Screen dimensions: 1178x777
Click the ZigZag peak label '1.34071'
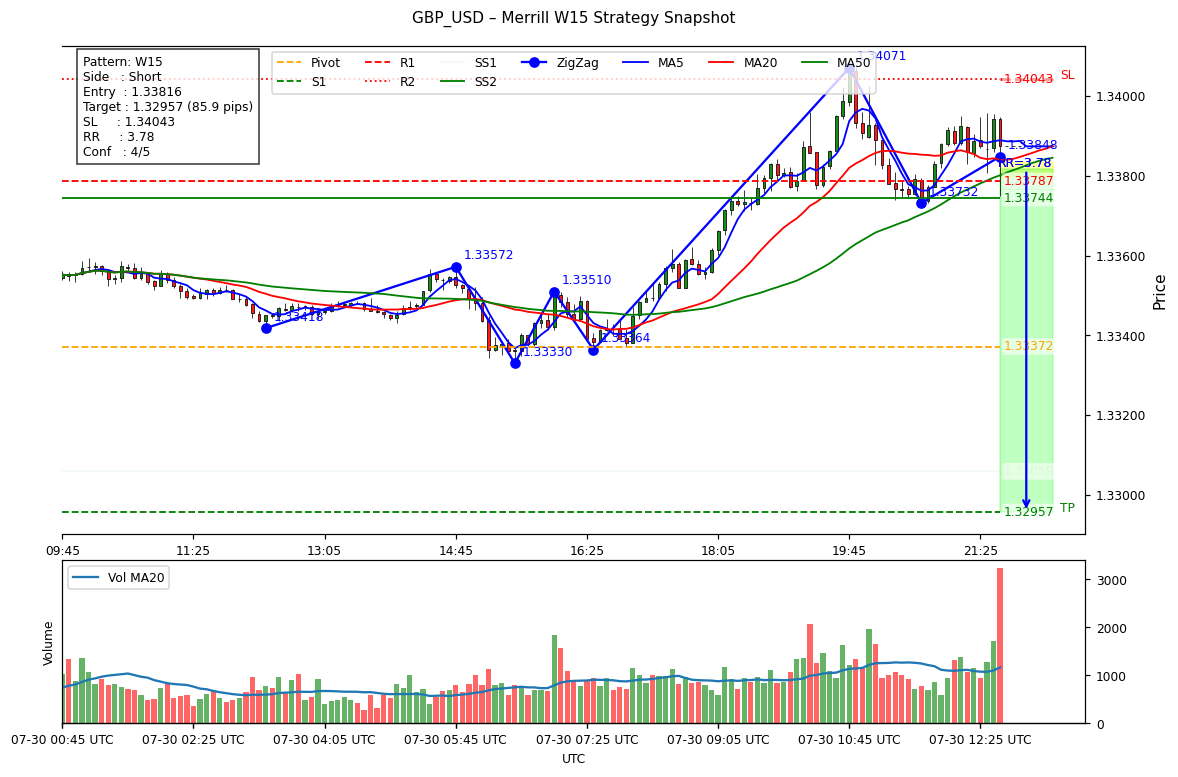[x=881, y=56]
